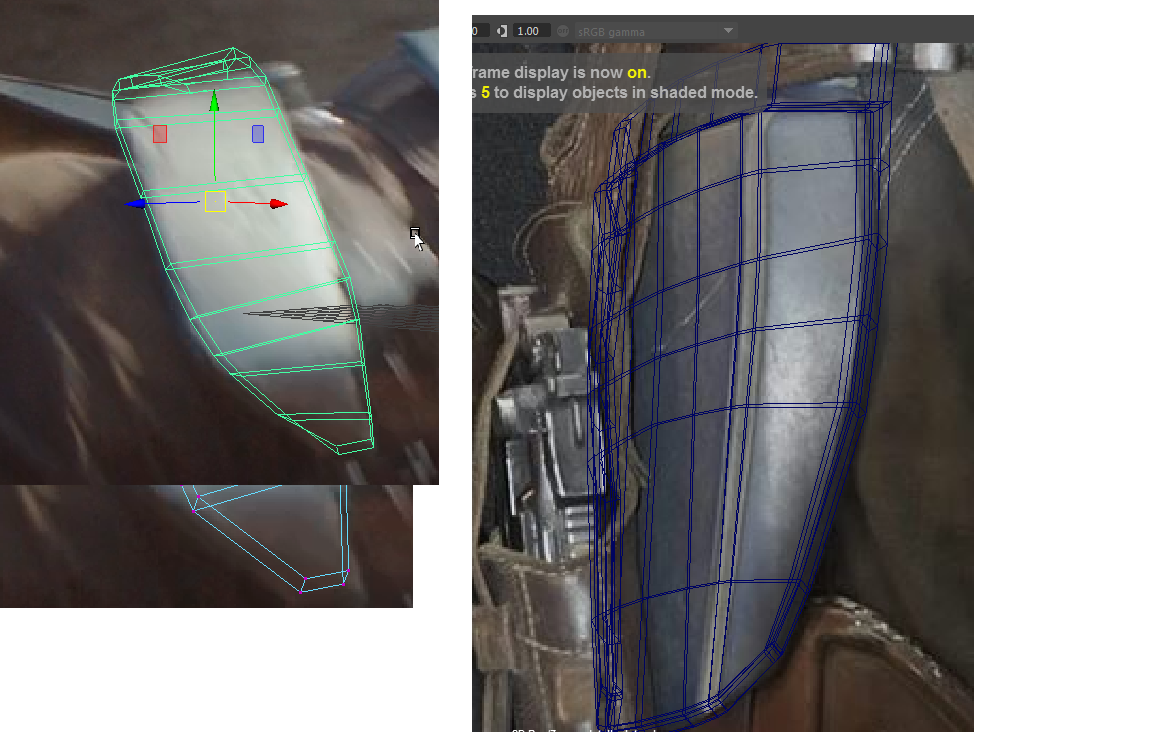Screen dimensions: 1152x732
Task: Open the sRGB gamma view transform dropdown
Action: click(655, 31)
